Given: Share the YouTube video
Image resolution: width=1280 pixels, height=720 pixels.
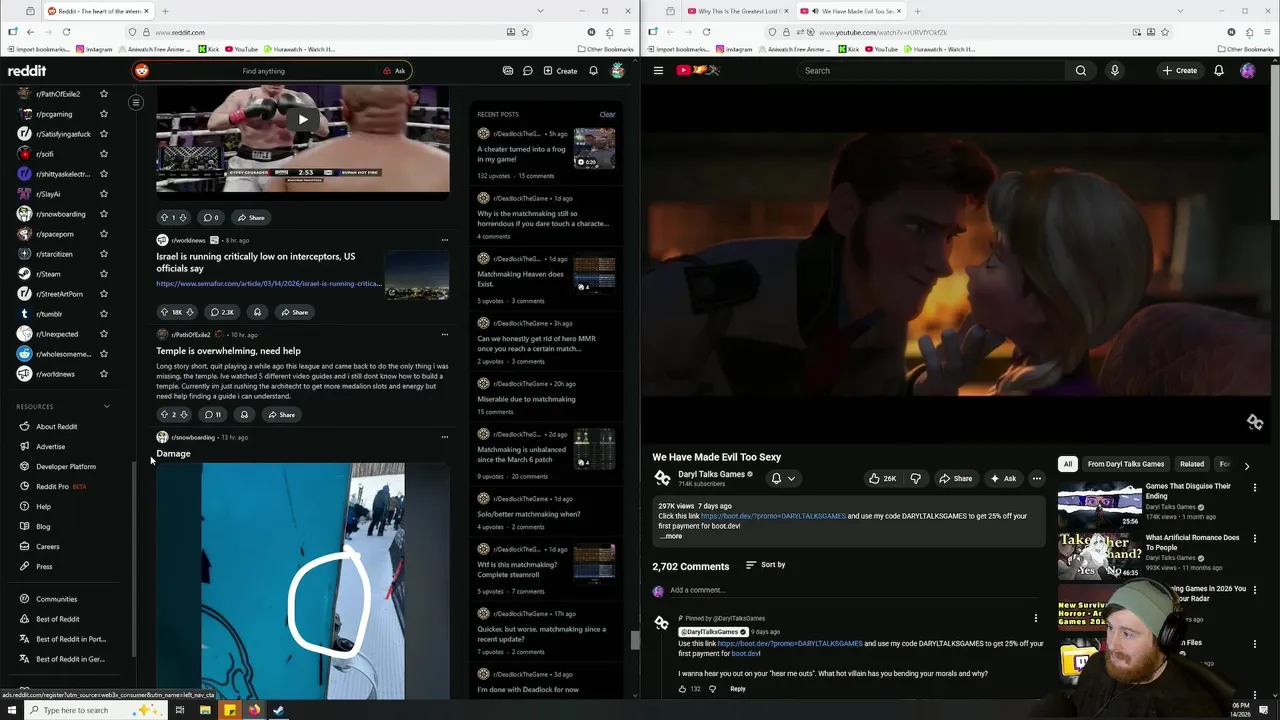Looking at the screenshot, I should point(955,478).
